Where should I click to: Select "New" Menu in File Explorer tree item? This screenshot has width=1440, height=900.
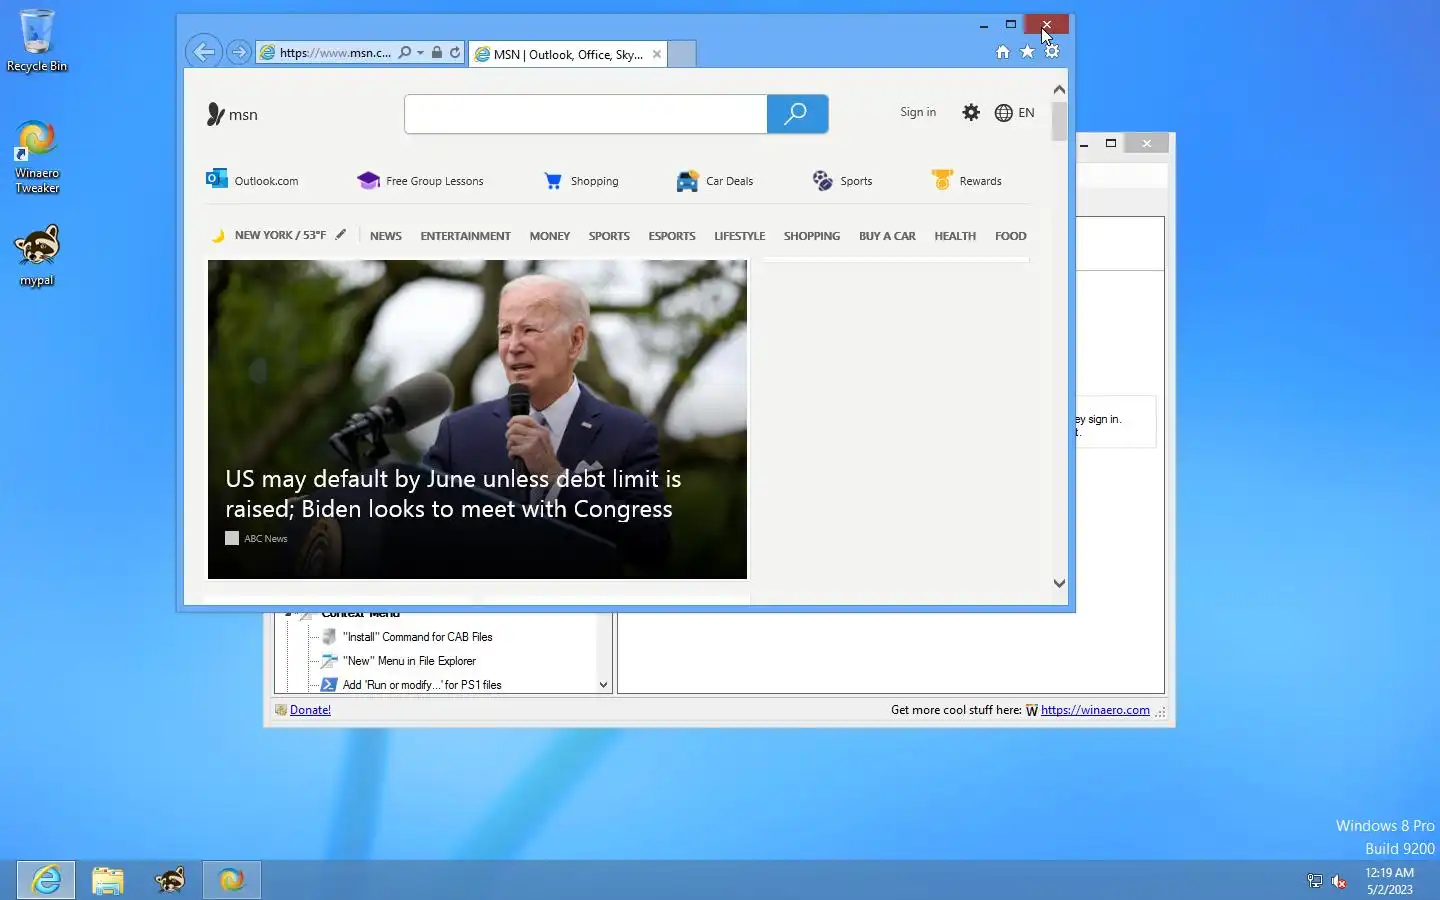click(409, 661)
